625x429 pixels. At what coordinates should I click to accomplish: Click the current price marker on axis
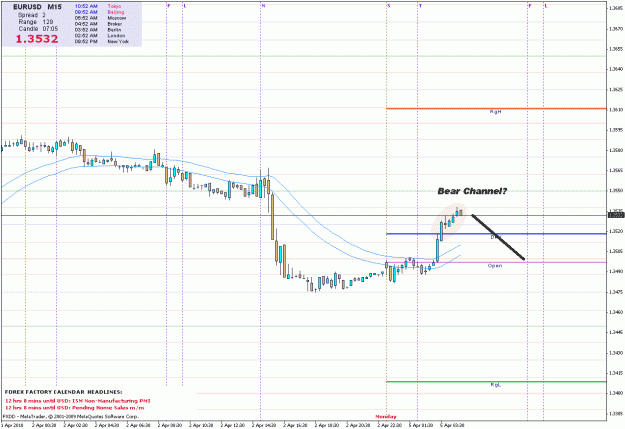click(x=615, y=215)
